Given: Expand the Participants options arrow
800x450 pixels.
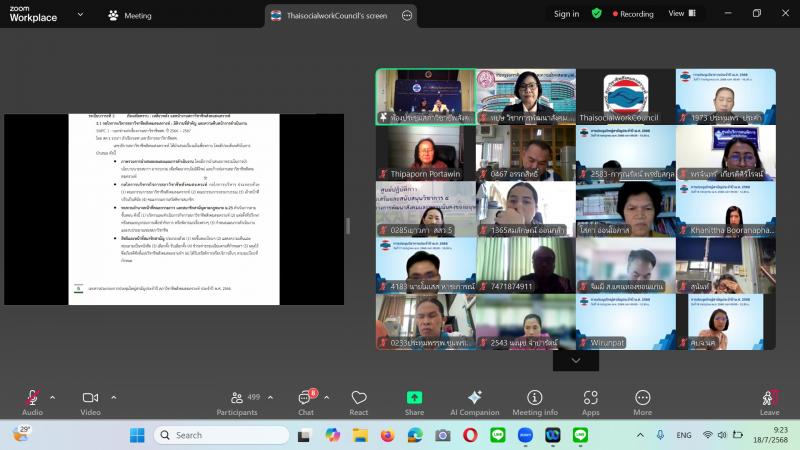Looking at the screenshot, I should click(x=270, y=397).
